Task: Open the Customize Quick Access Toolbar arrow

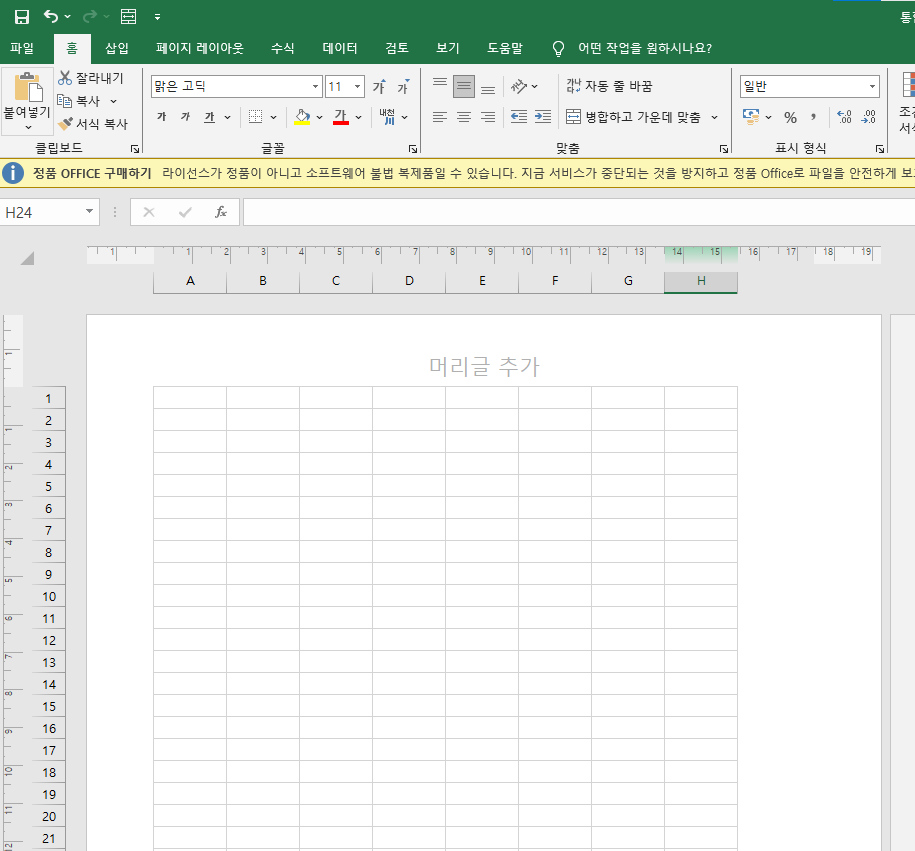Action: pos(158,17)
